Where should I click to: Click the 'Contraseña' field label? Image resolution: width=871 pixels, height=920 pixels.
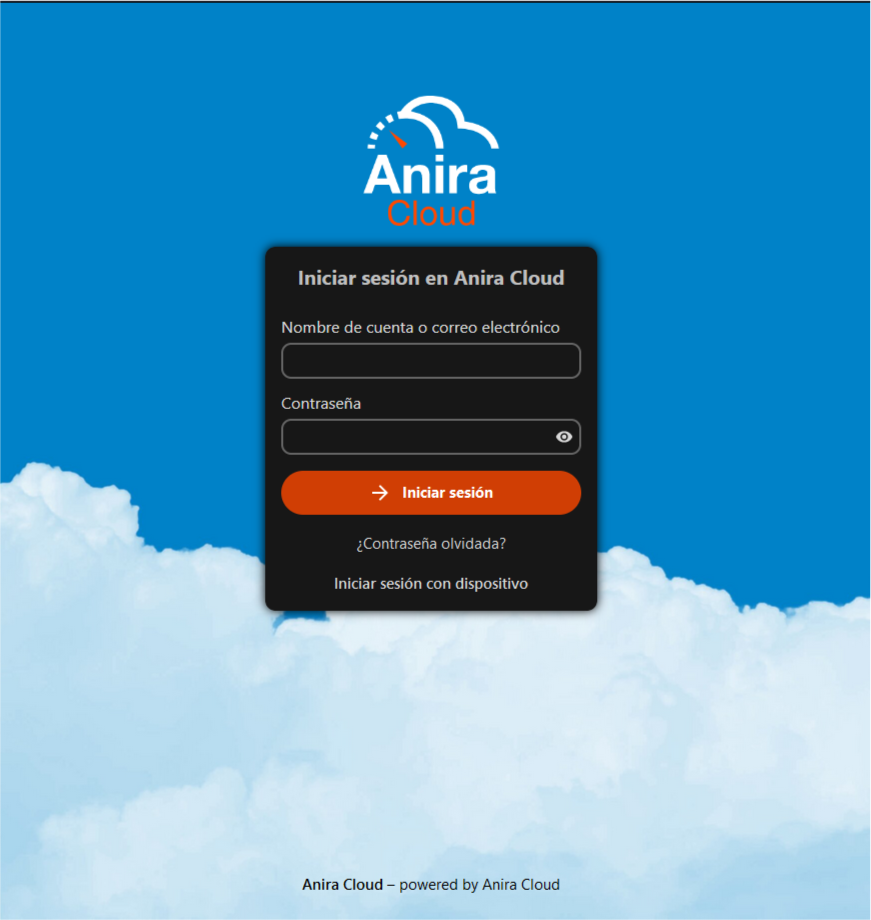point(321,404)
